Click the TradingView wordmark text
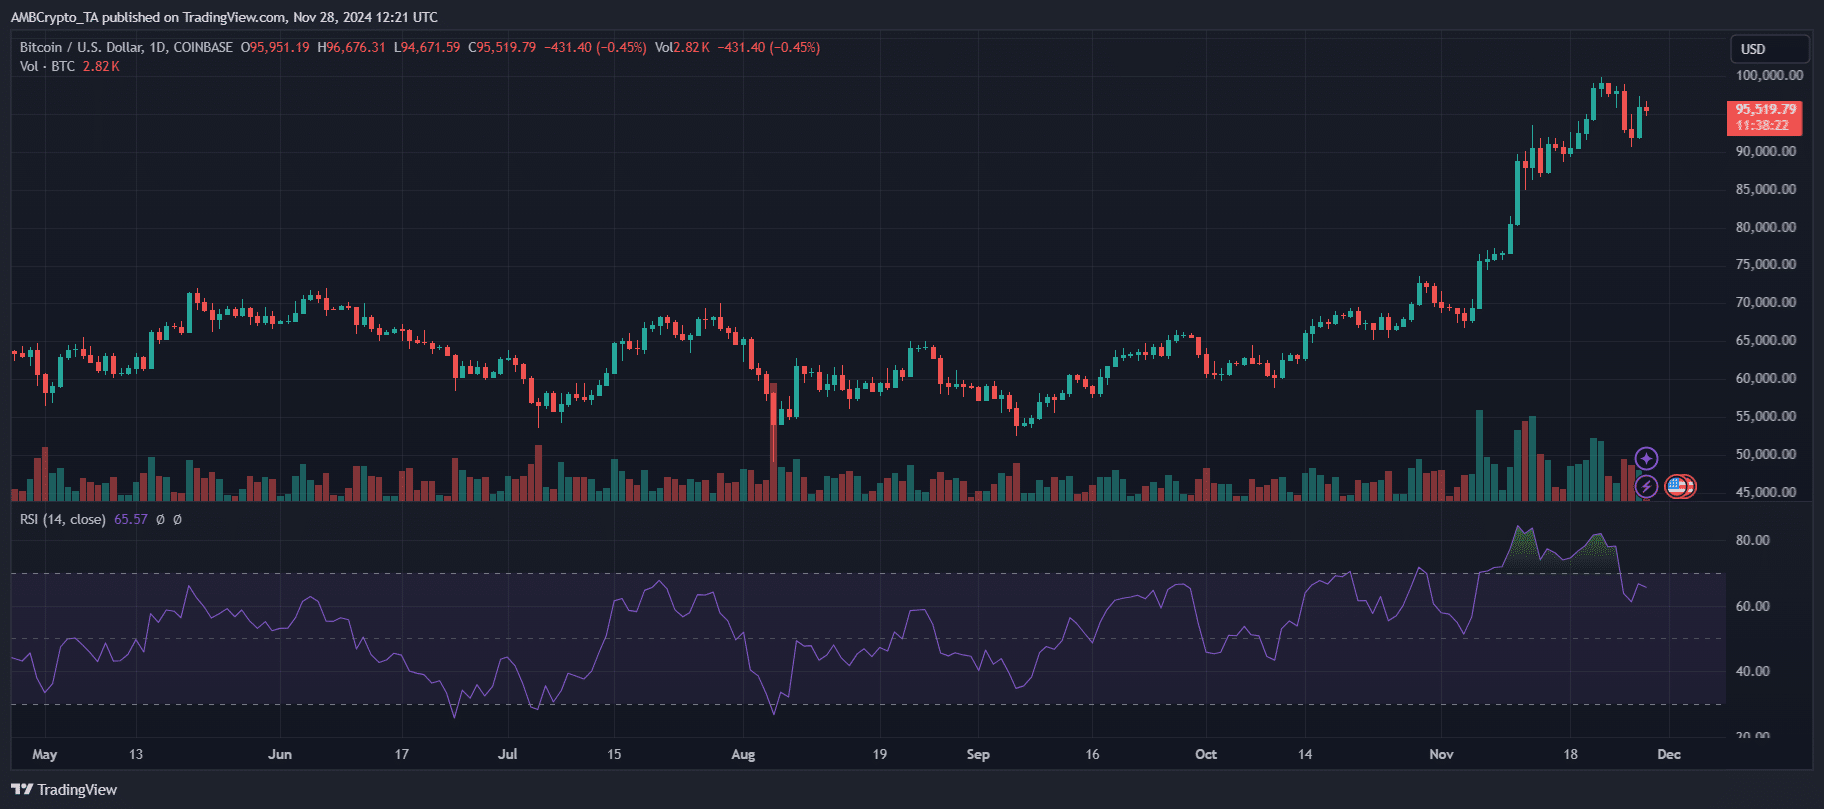The width and height of the screenshot is (1824, 809). (77, 790)
